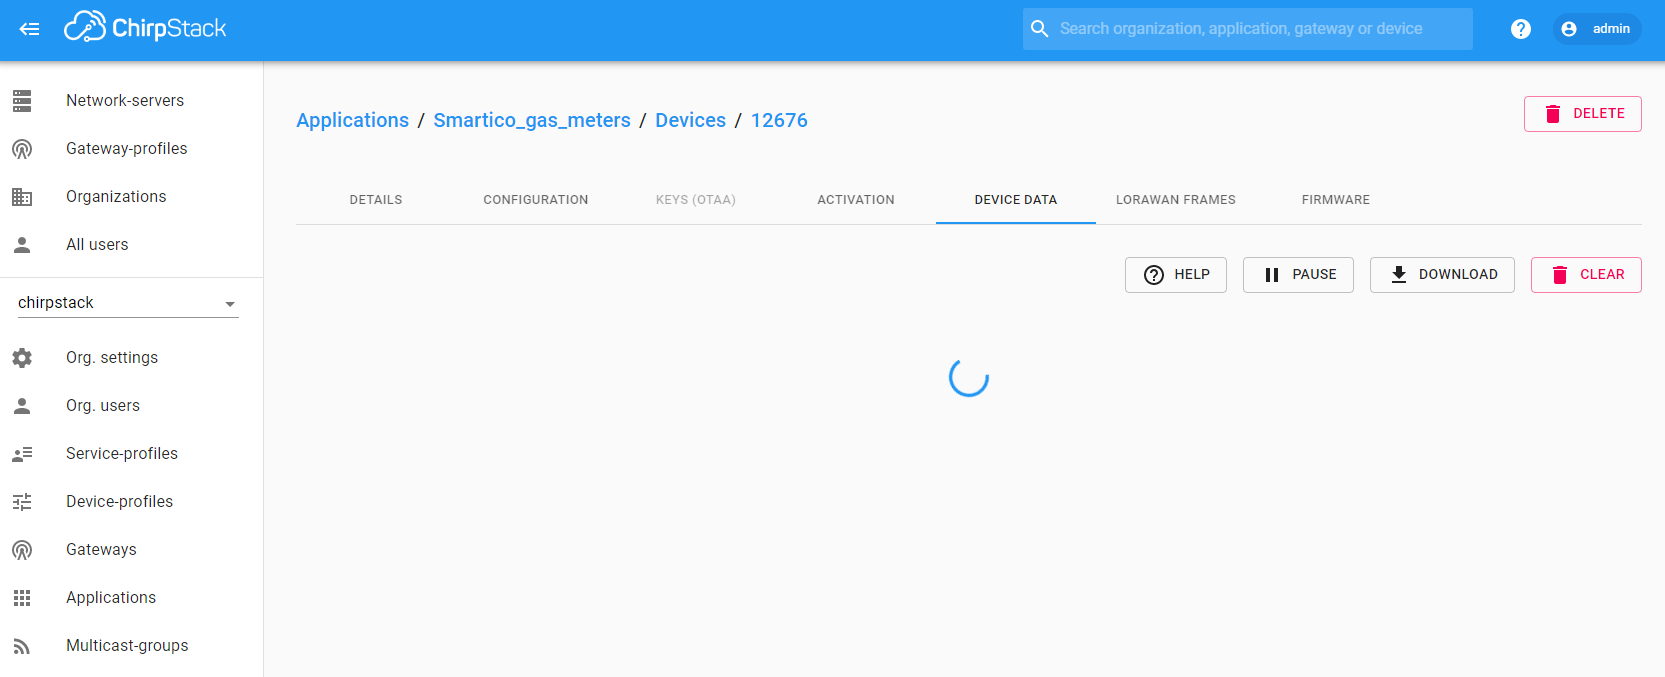Click the Device-profiles sliders icon
Viewport: 1665px width, 677px height.
tap(22, 502)
